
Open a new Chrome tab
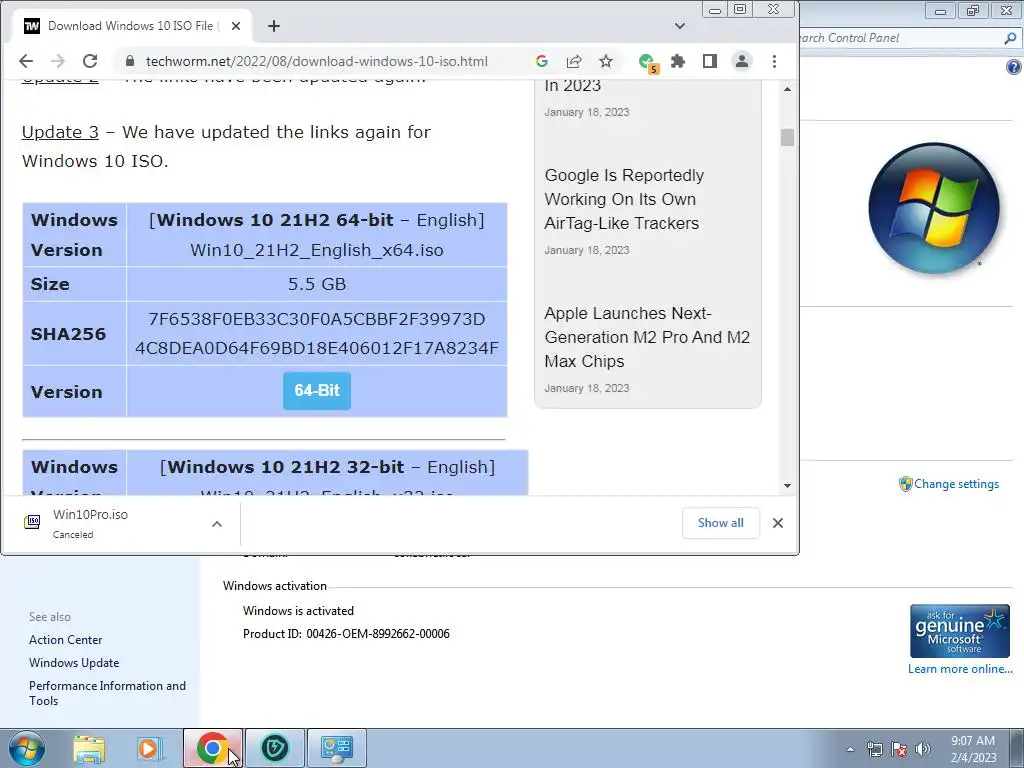point(274,26)
